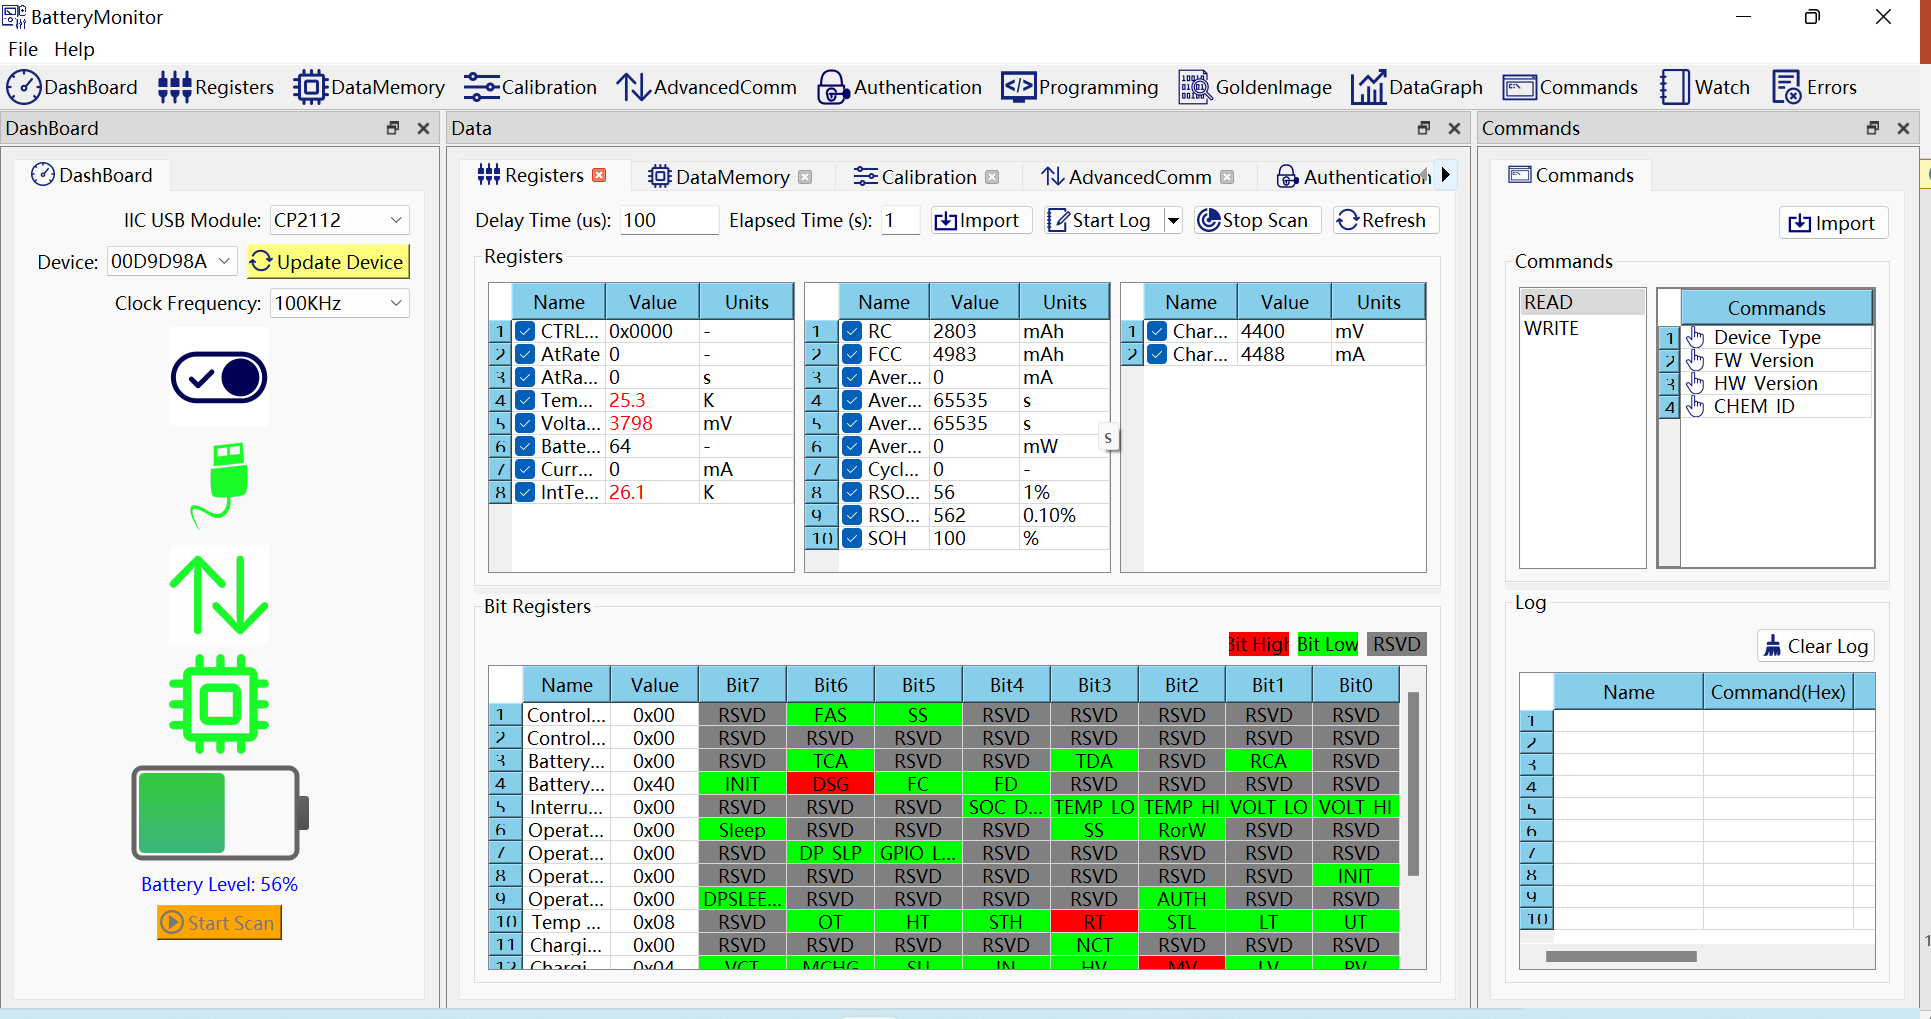1931x1019 pixels.
Task: Click the Delay Time input field
Action: (668, 220)
